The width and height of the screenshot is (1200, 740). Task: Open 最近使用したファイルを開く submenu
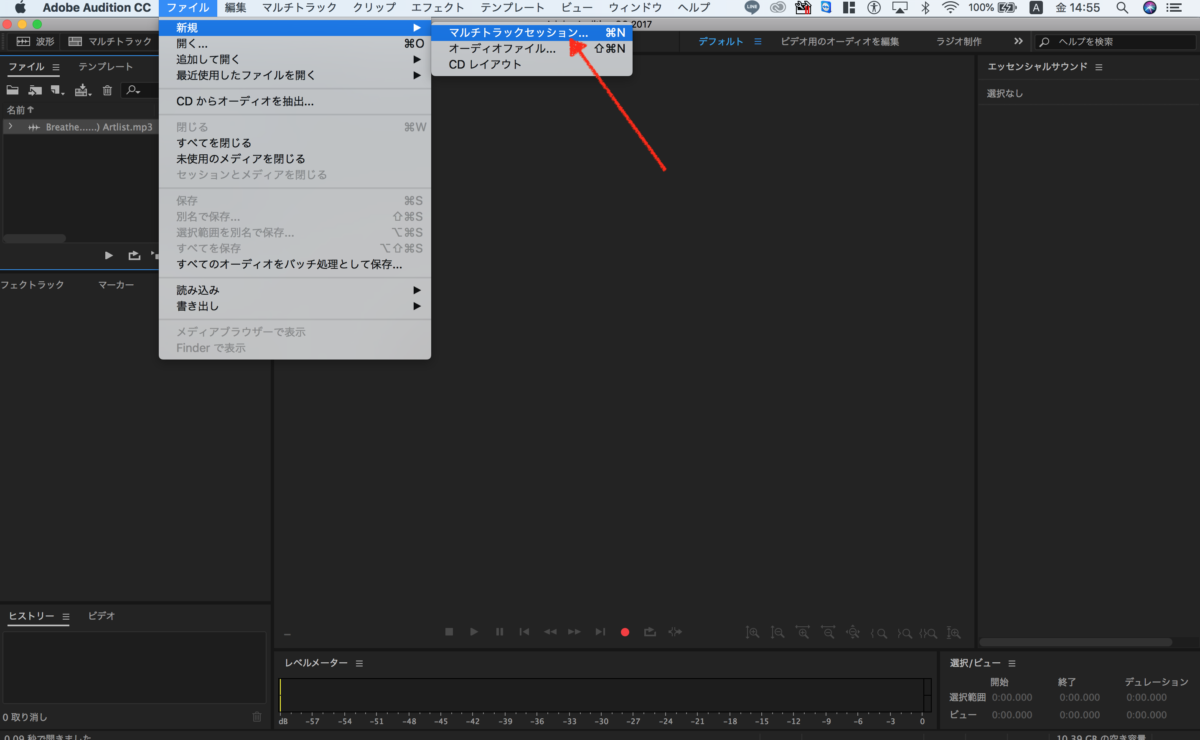tap(295, 75)
